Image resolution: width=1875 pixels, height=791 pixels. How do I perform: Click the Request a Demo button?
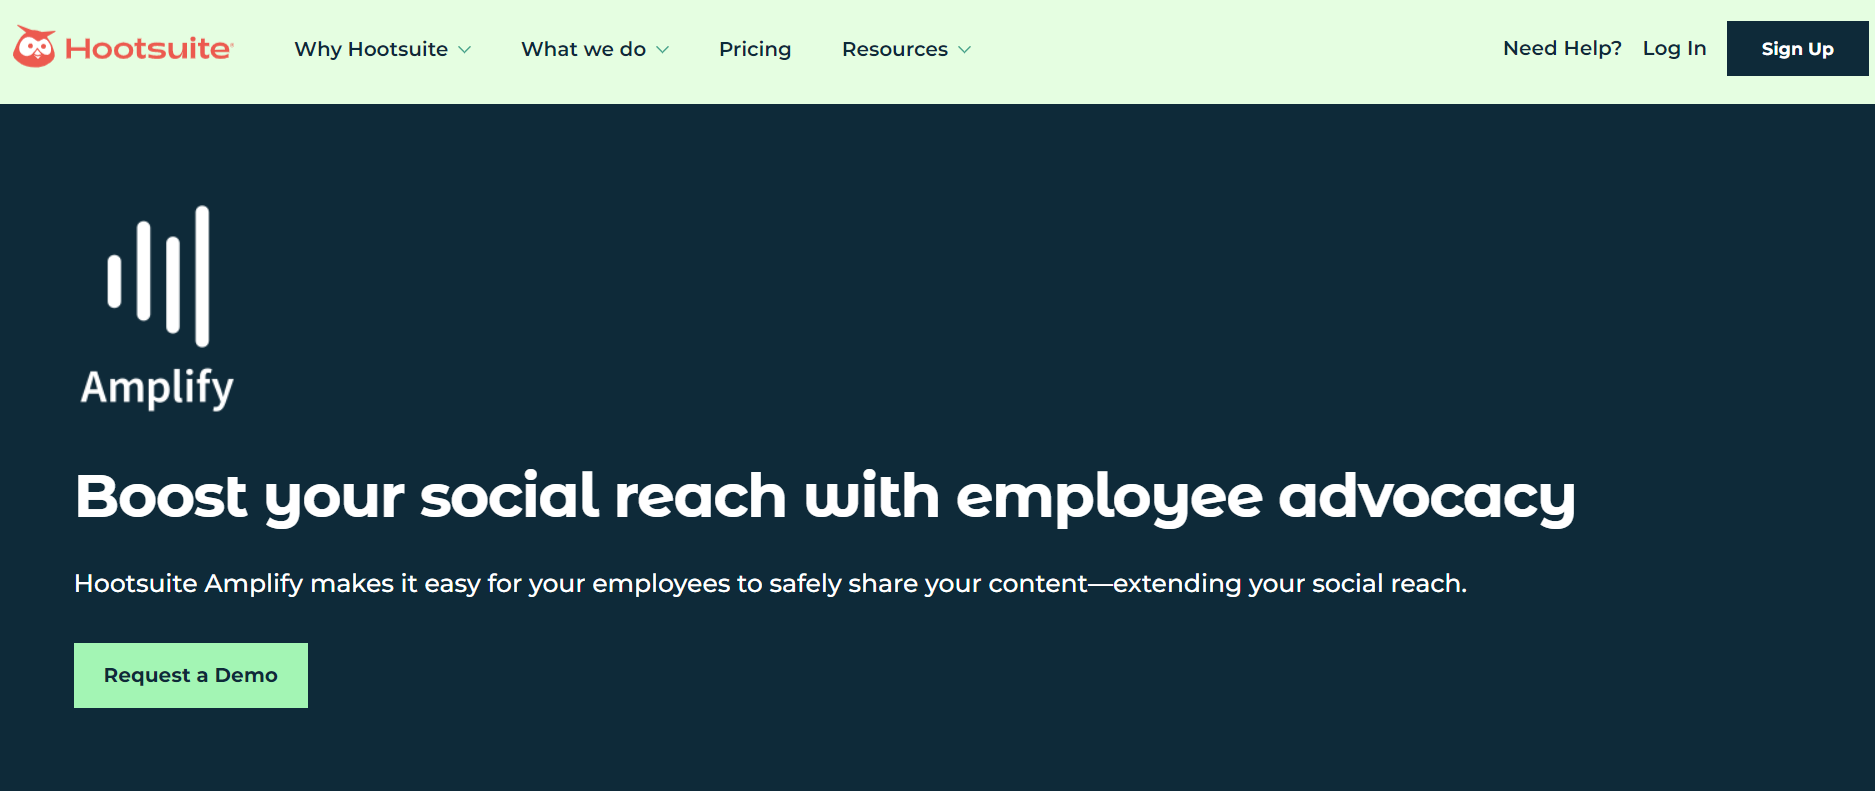point(191,675)
